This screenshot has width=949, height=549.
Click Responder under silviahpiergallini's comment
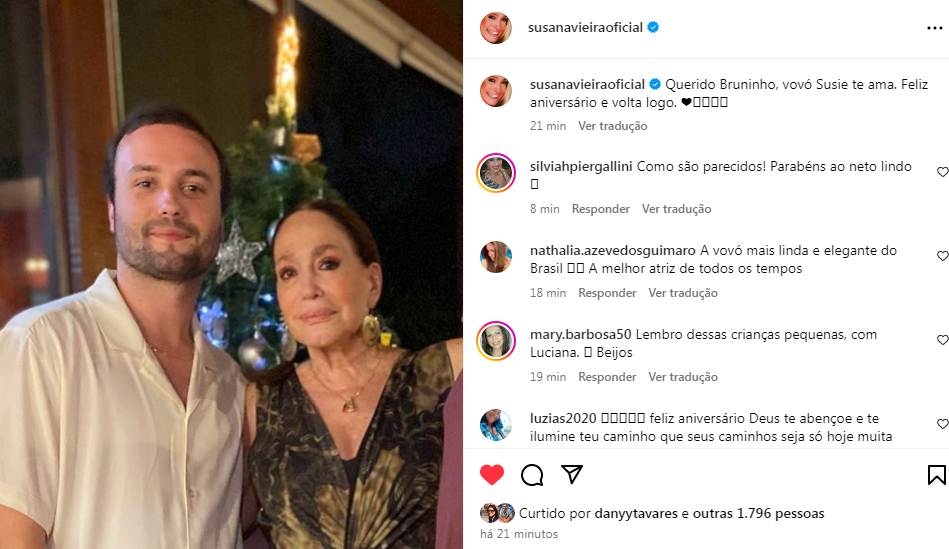pos(601,209)
